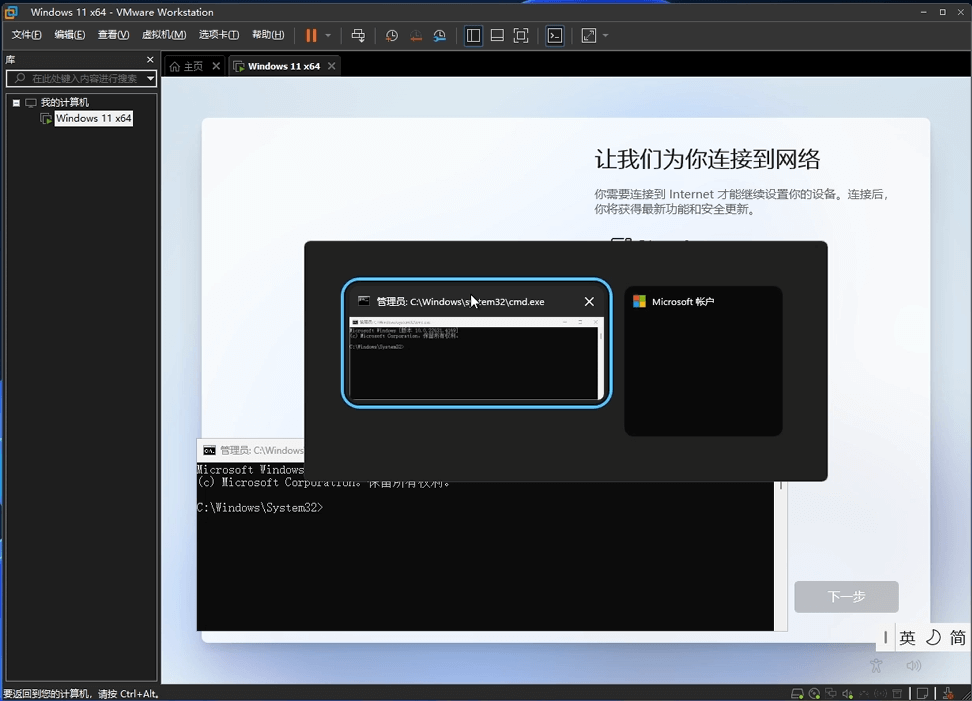Viewport: 972px width, 701px height.
Task: Click the sound card status bar icon
Action: coord(847,694)
